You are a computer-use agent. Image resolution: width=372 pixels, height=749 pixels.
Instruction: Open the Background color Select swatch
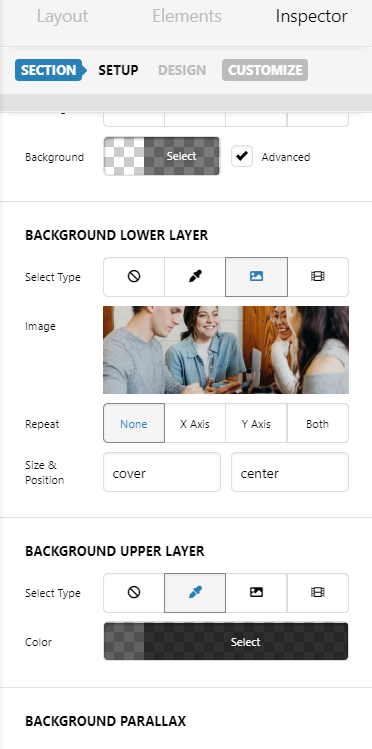coord(162,156)
